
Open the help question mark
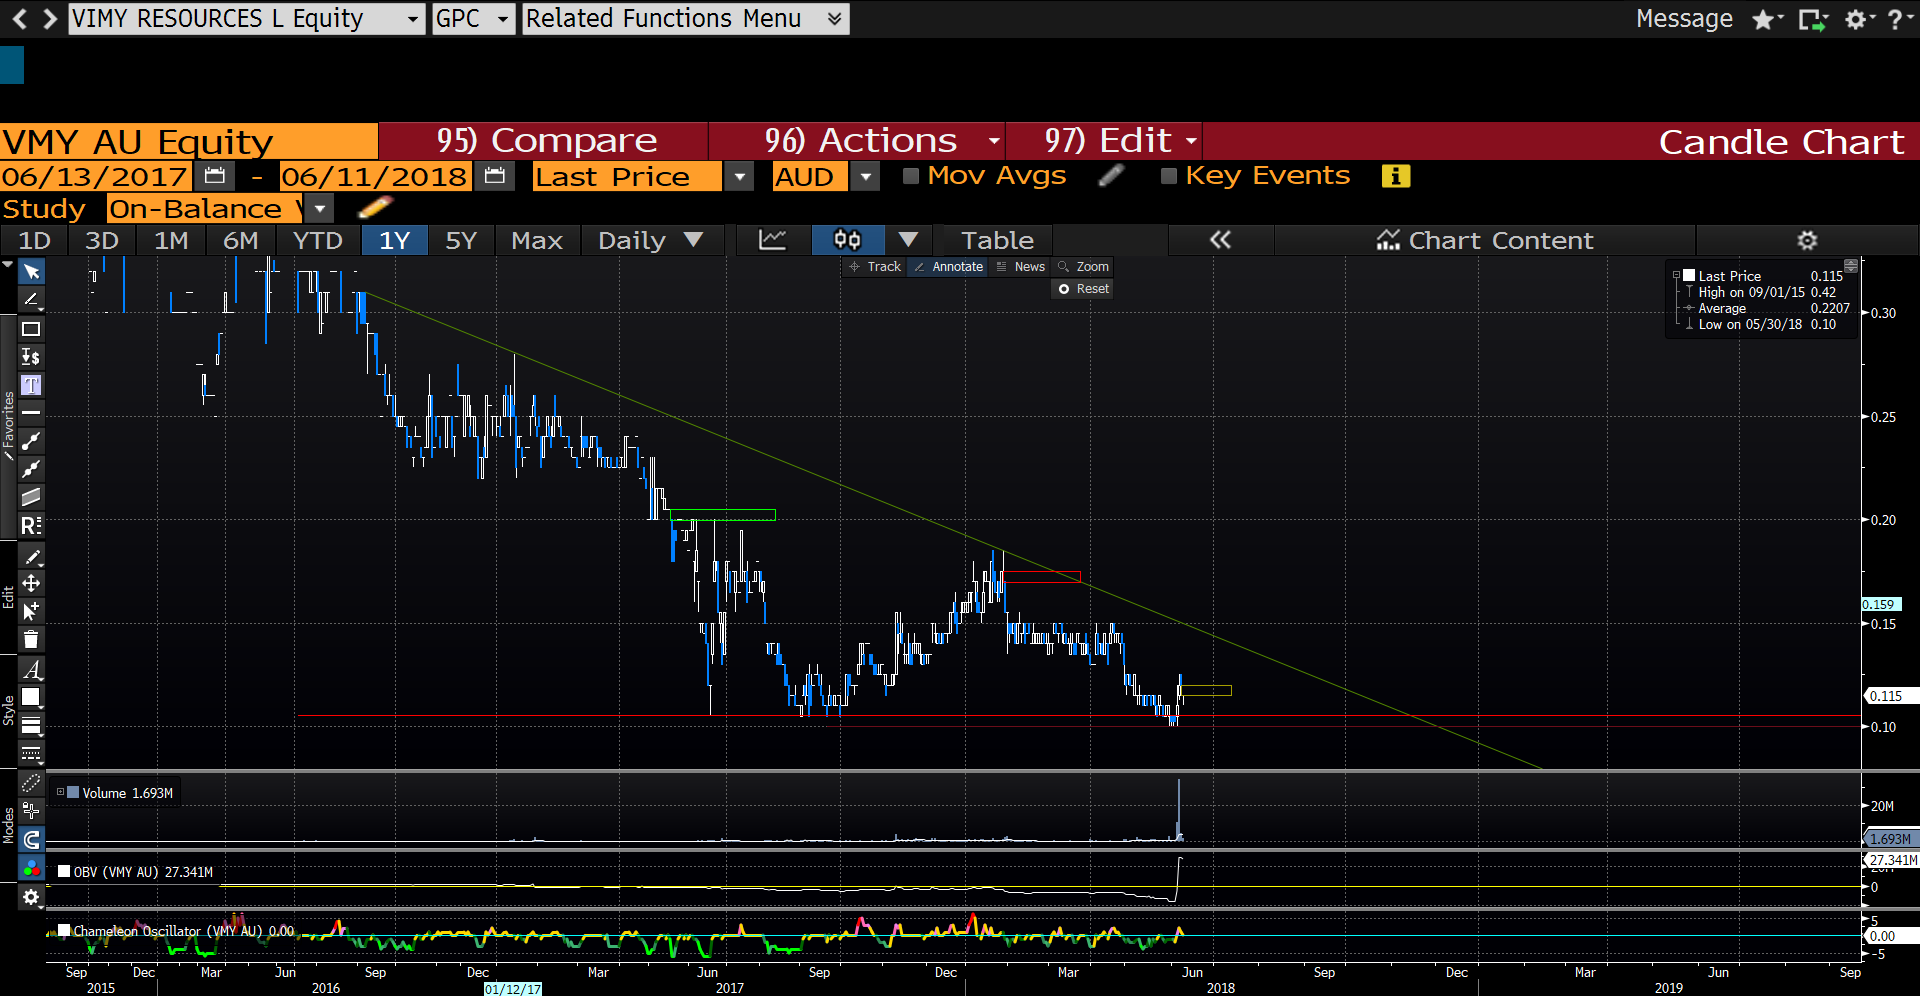click(x=1895, y=19)
